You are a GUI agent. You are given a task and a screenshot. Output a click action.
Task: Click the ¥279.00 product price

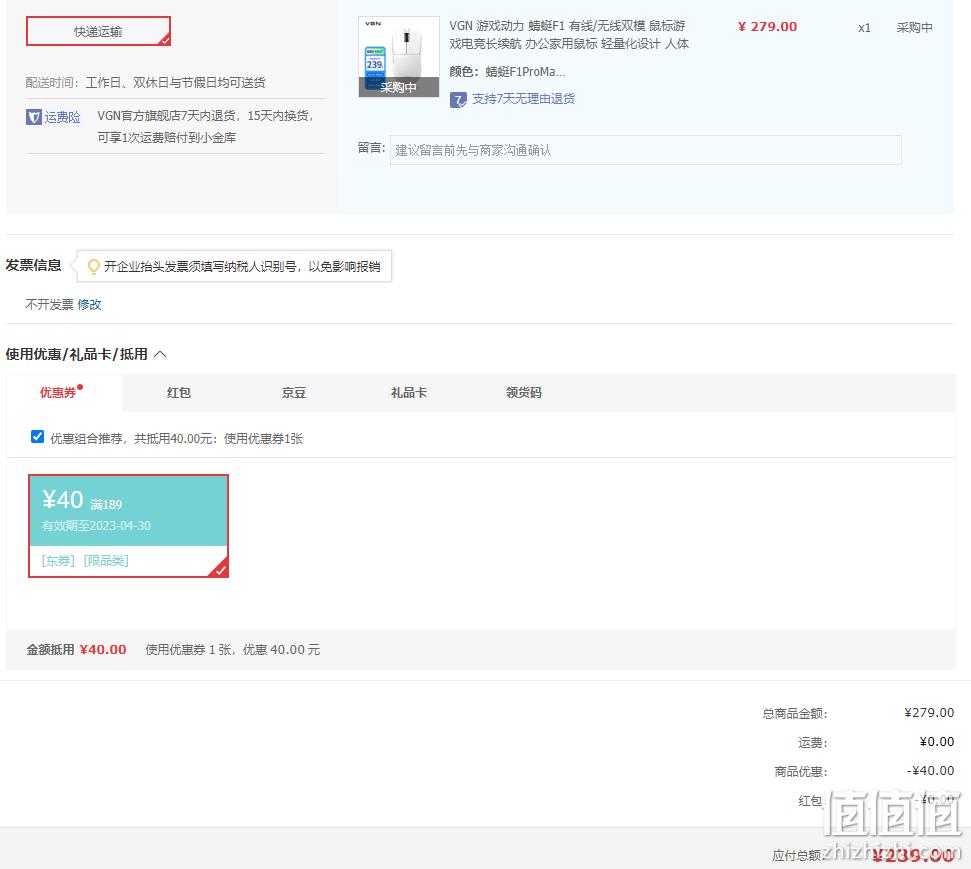(x=767, y=27)
